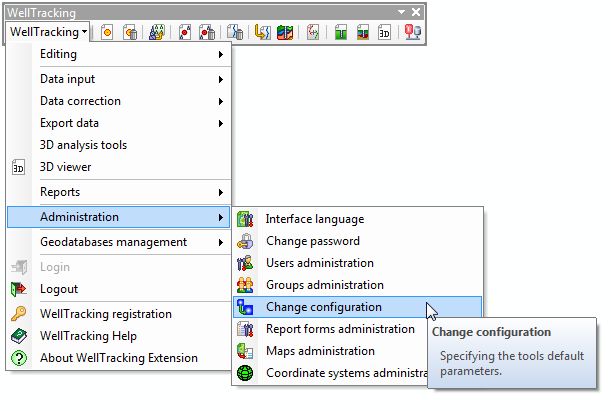
Task: Click the Maps administration icon
Action: tap(245, 351)
